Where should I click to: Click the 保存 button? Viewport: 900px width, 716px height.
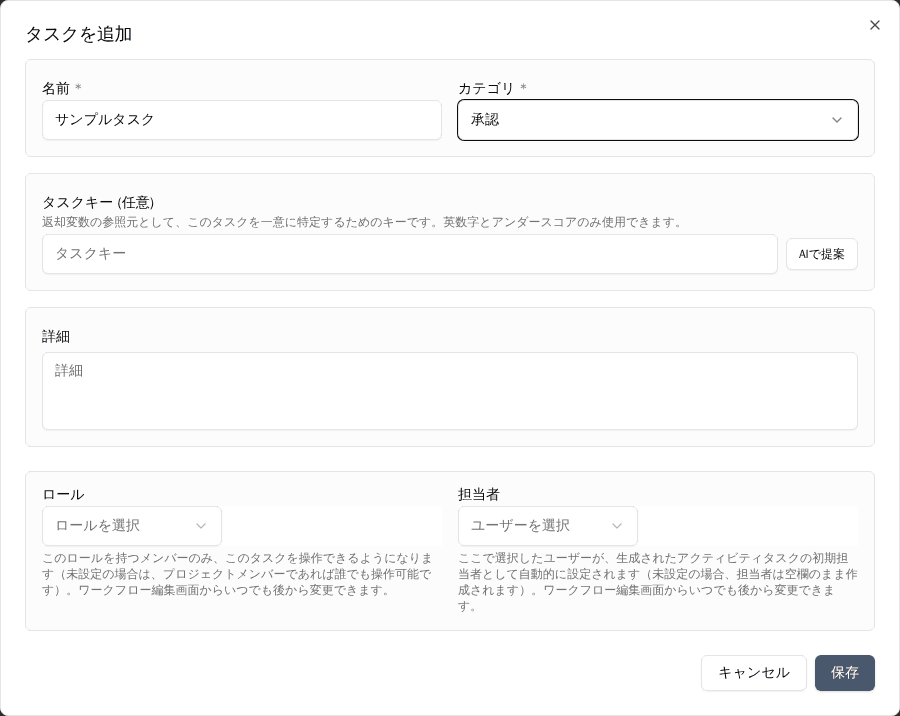(x=844, y=673)
